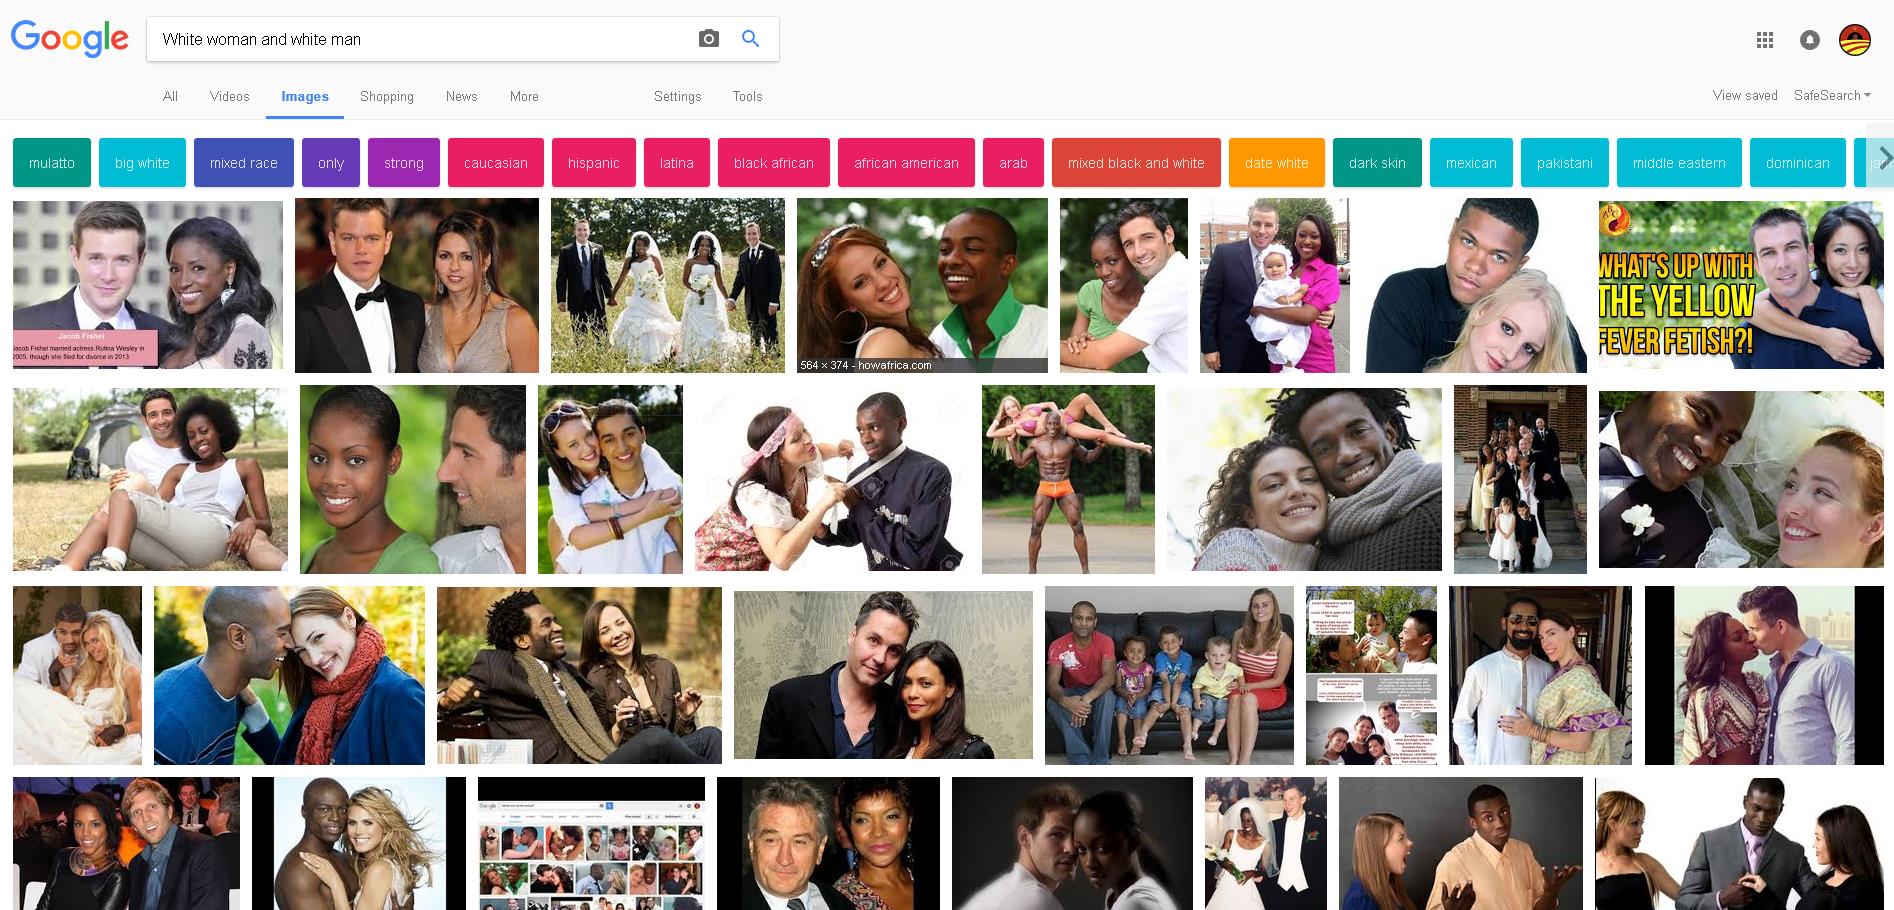1894x910 pixels.
Task: Open the account profile avatar
Action: pyautogui.click(x=1855, y=40)
